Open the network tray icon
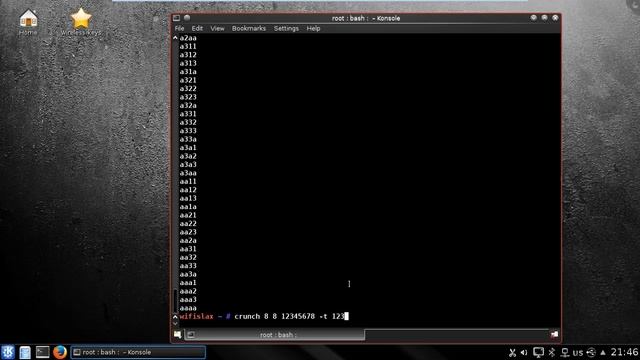Image resolution: width=640 pixels, height=360 pixels. (x=565, y=353)
